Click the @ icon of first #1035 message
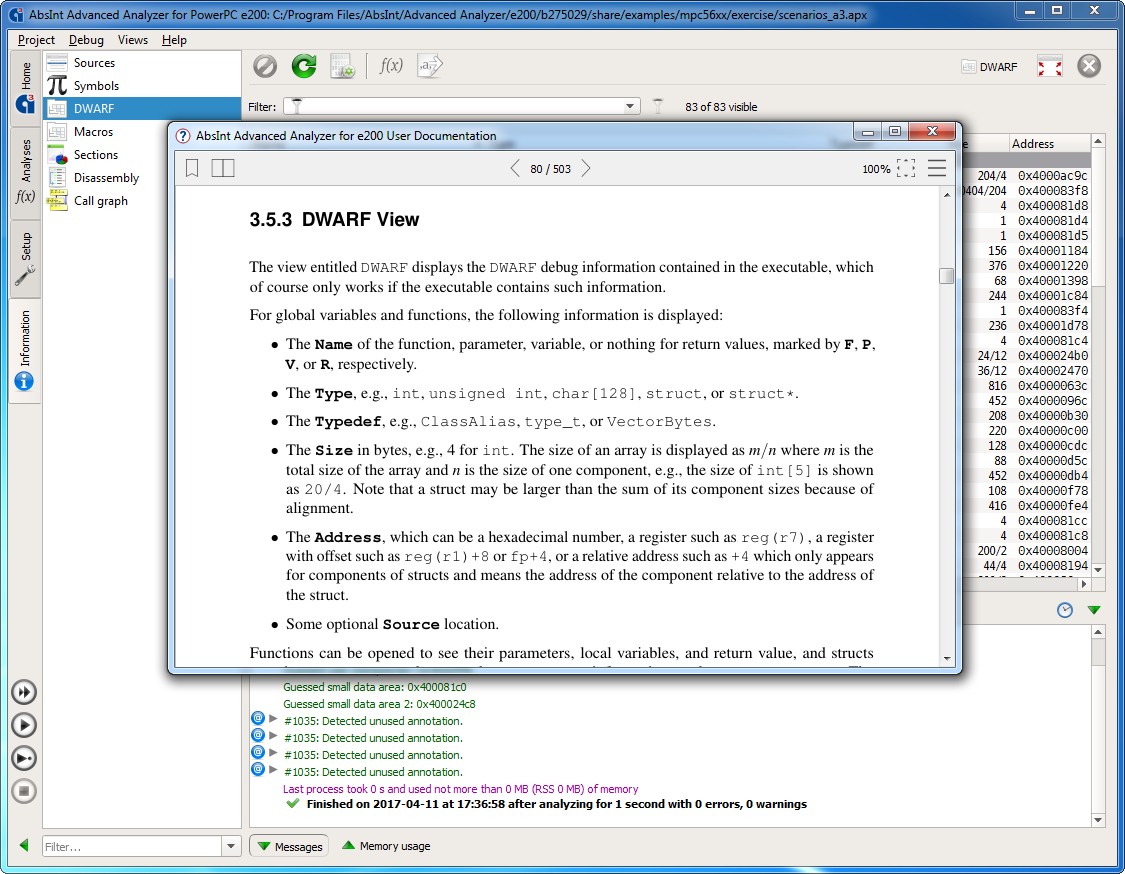The image size is (1125, 874). click(258, 718)
